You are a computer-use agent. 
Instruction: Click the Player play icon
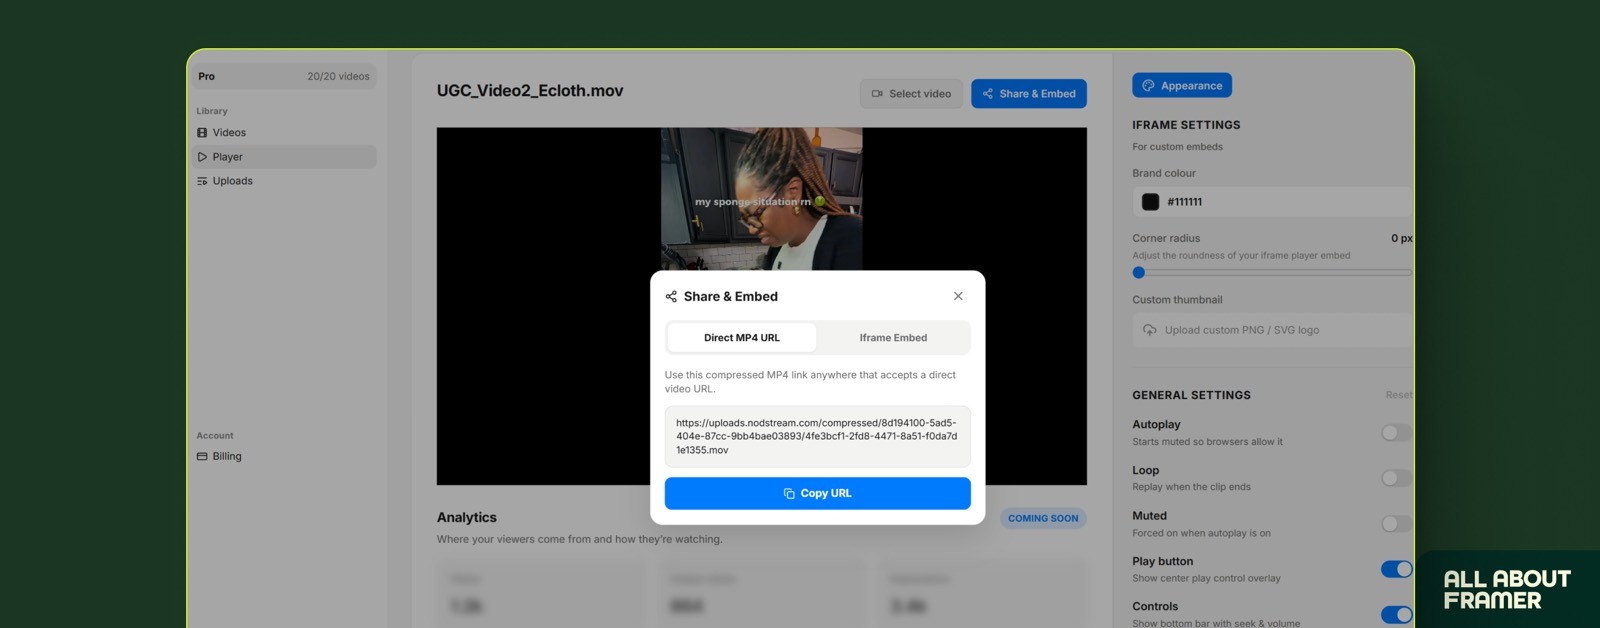(202, 157)
